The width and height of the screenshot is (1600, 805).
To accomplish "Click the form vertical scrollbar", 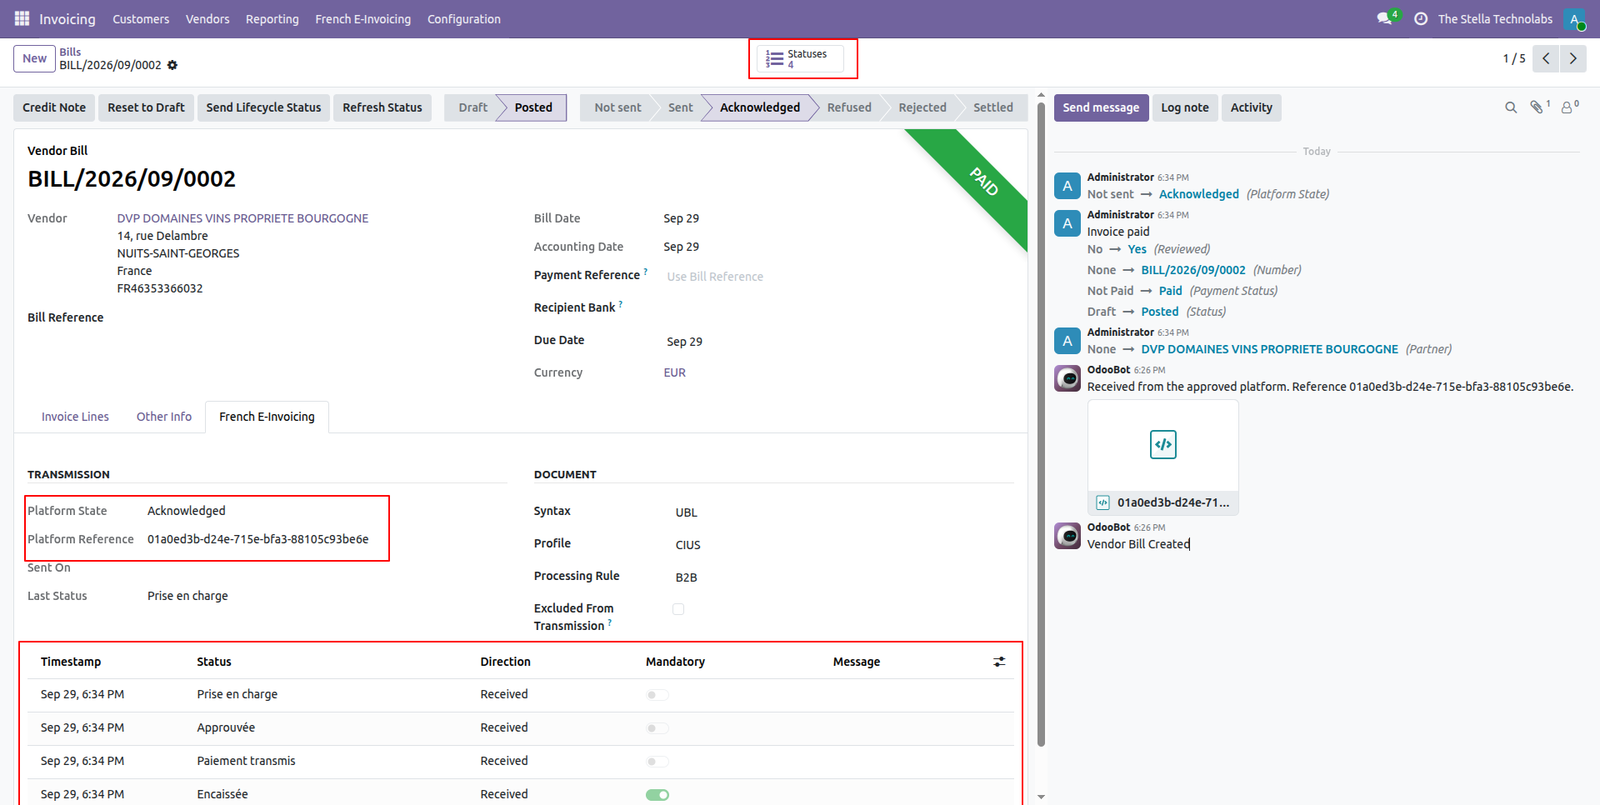I will (x=1041, y=425).
